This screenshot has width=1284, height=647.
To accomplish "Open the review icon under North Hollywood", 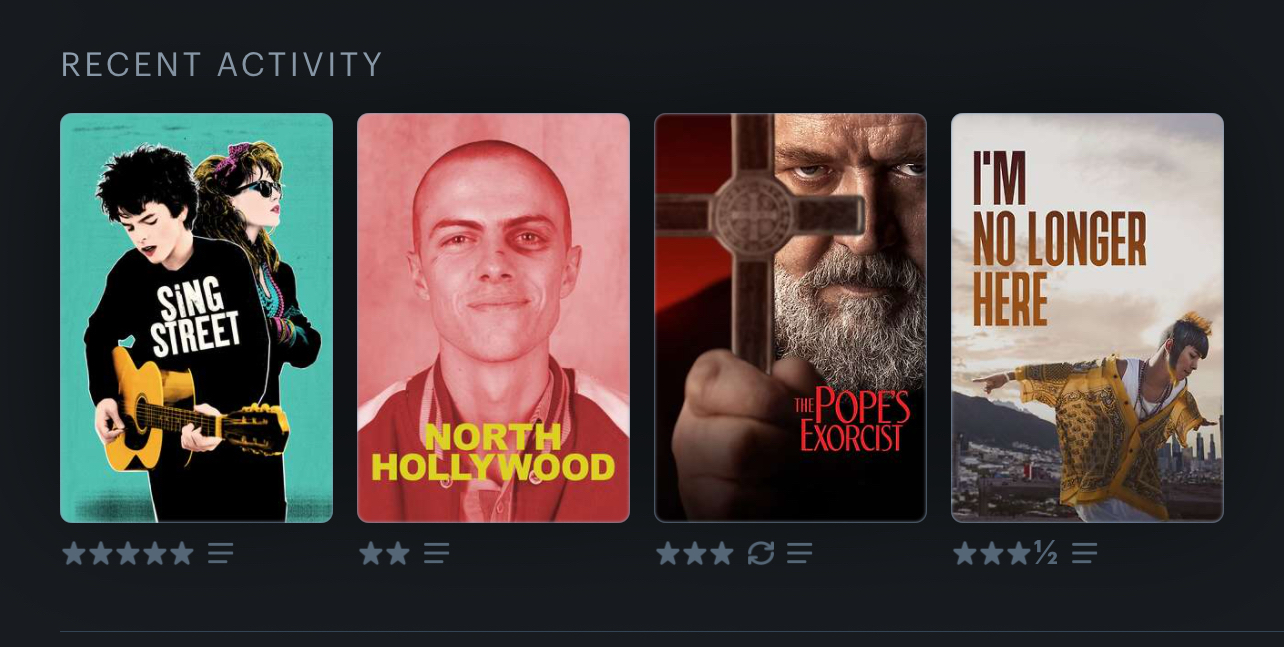I will pyautogui.click(x=436, y=553).
